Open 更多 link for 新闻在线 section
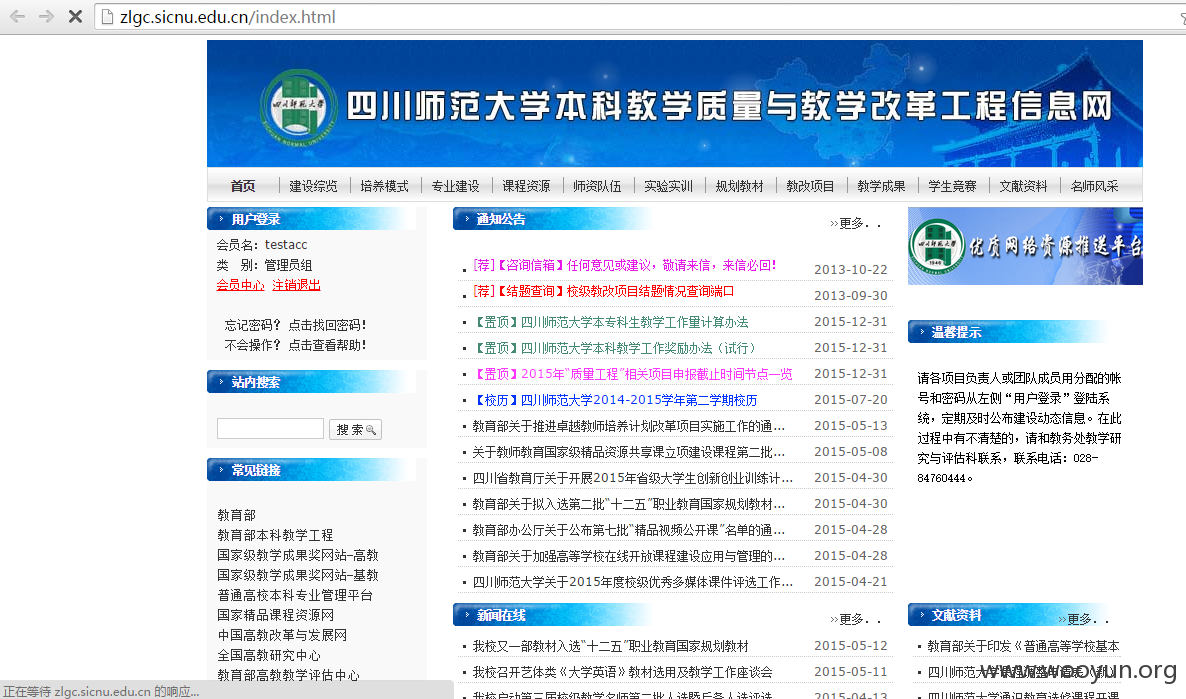This screenshot has height=699, width=1186. coord(855,619)
